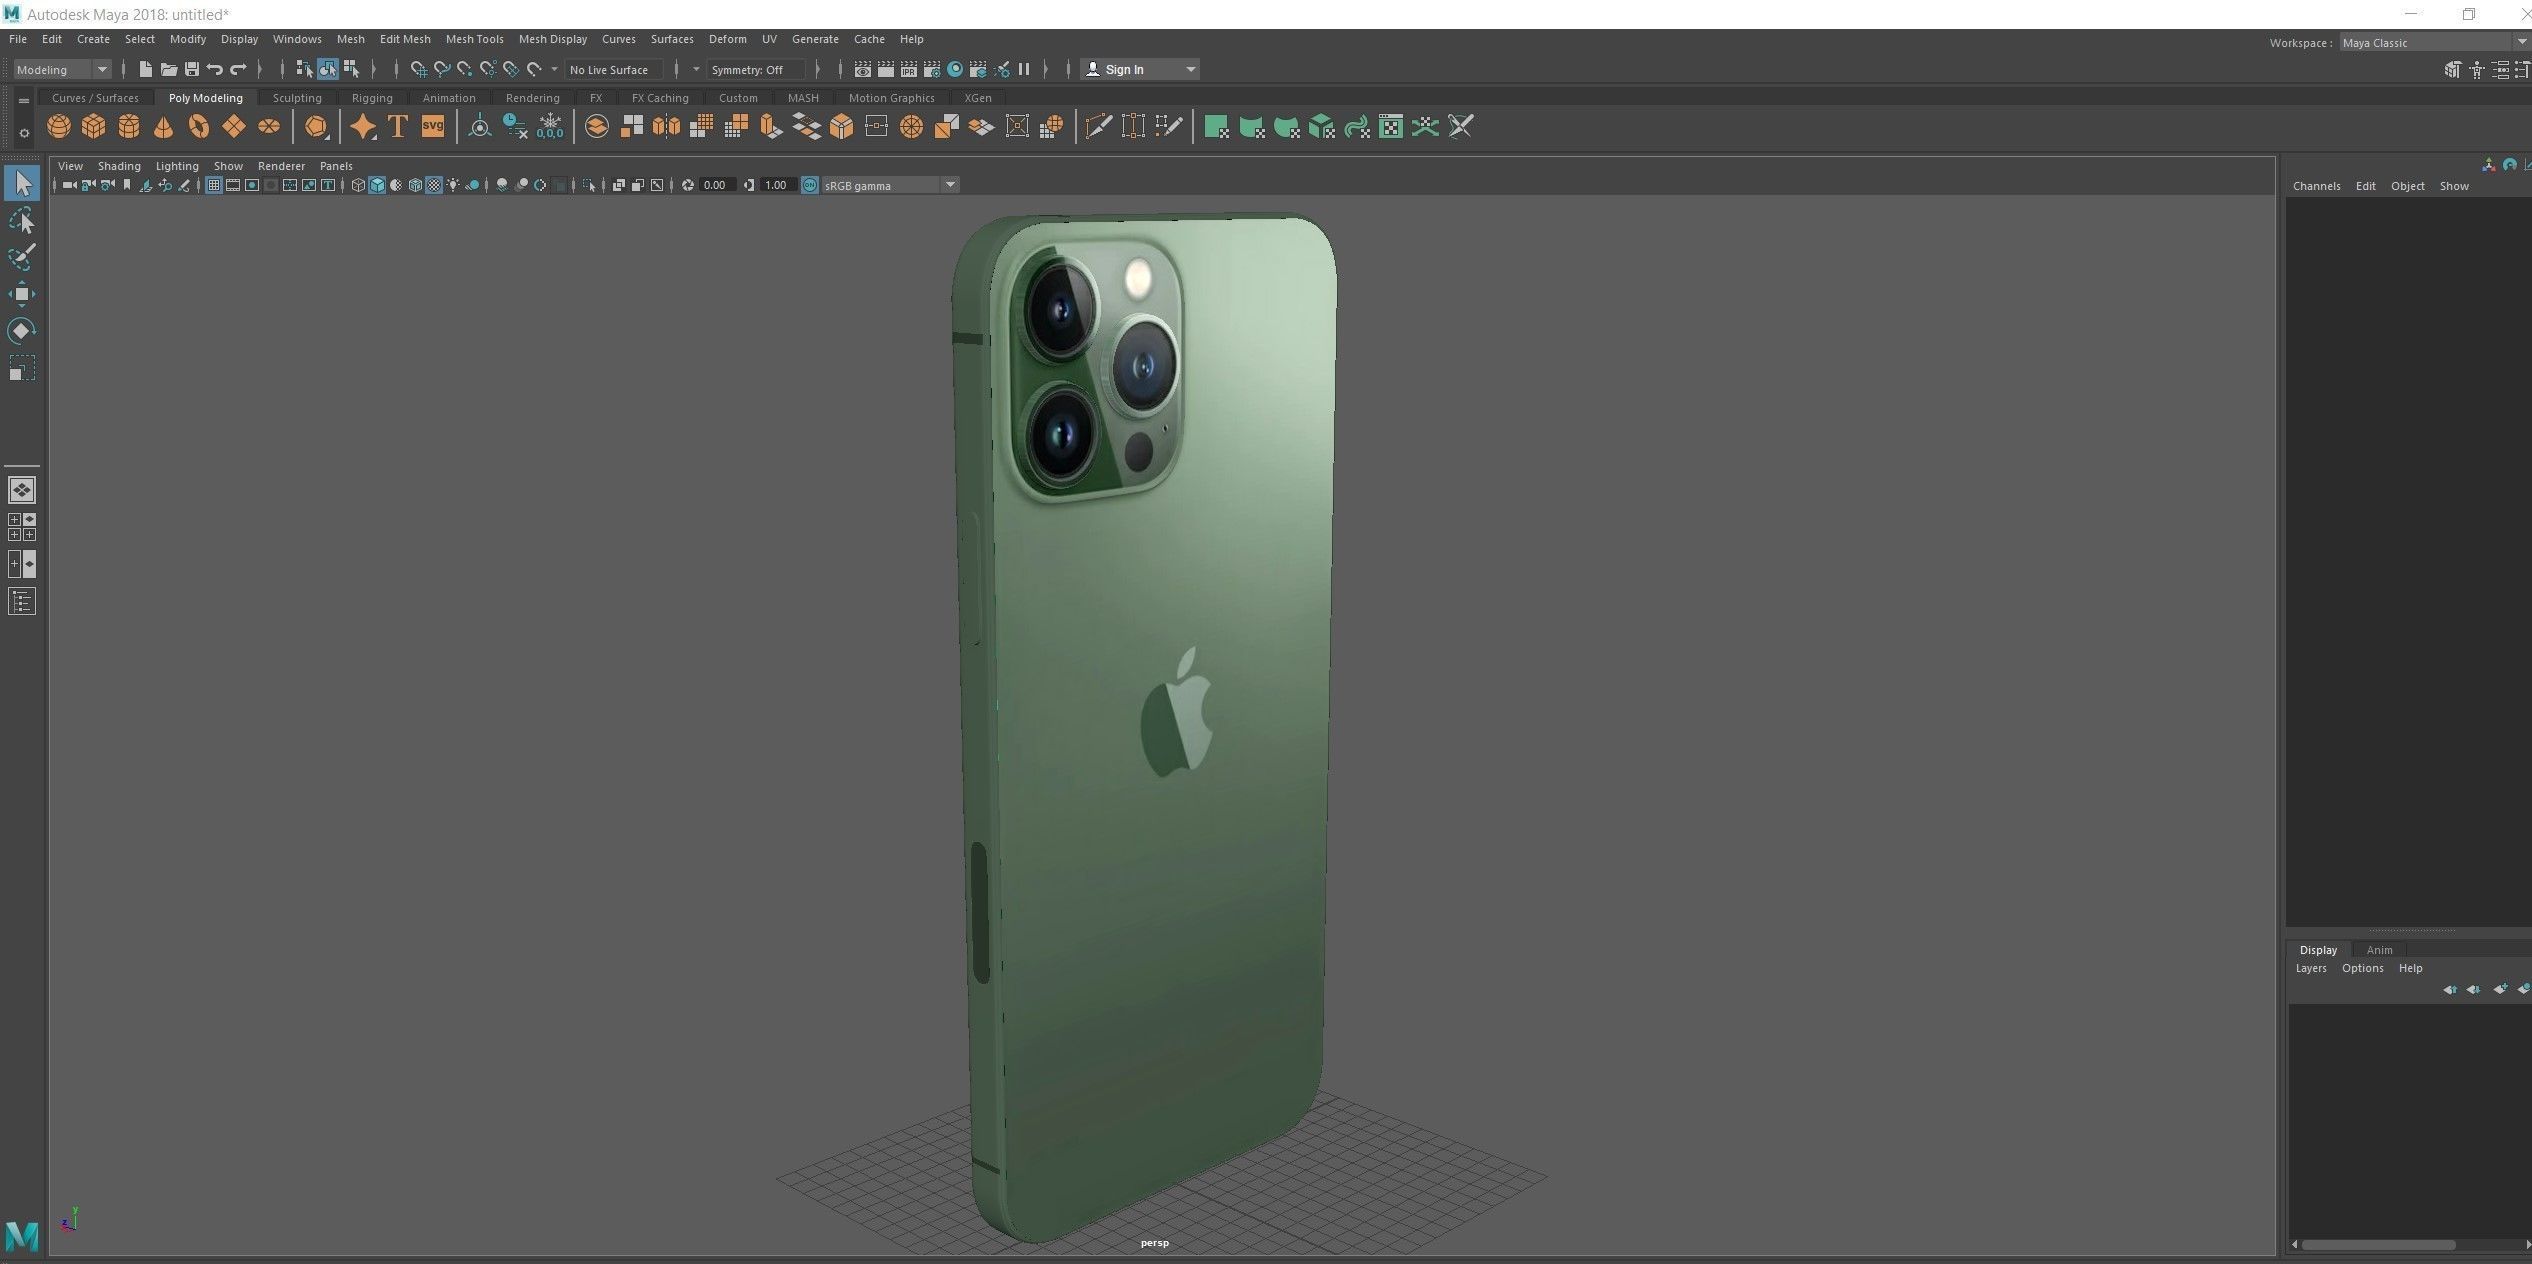Toggle smooth shade all in viewport
The image size is (2532, 1264).
coord(377,185)
